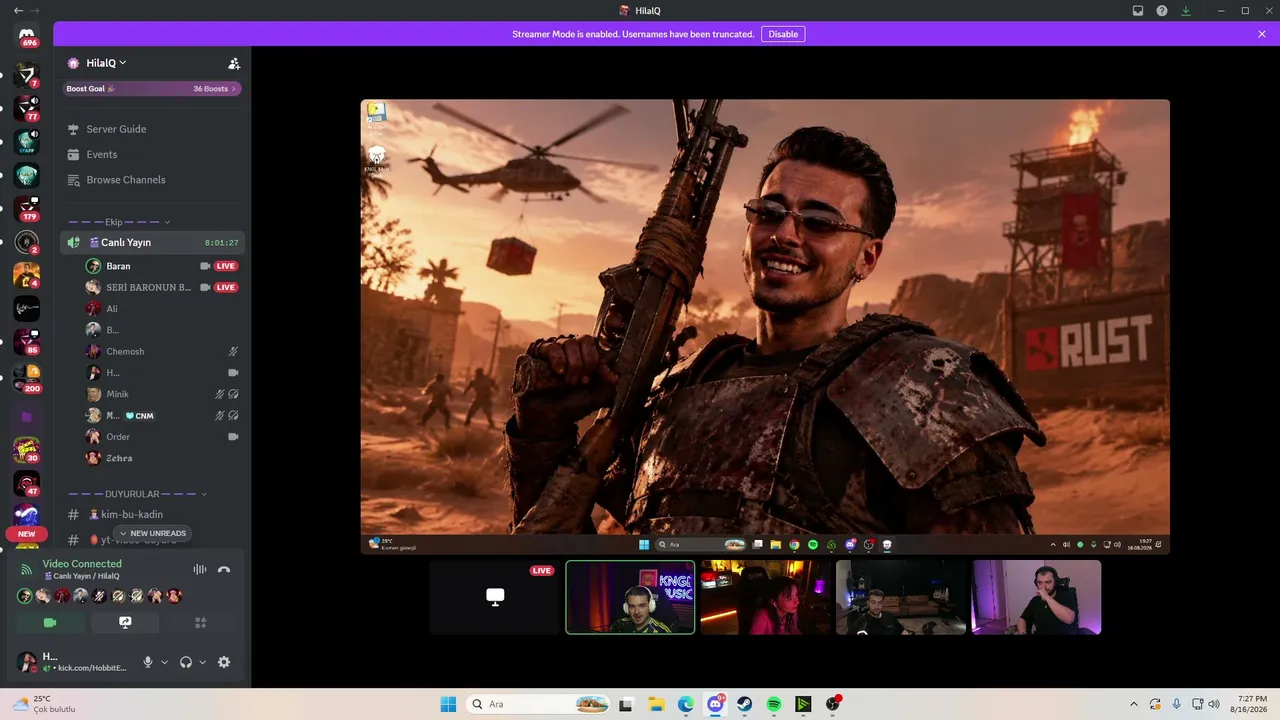This screenshot has height=720, width=1280.
Task: Open Microsoft Edge from the taskbar
Action: pyautogui.click(x=686, y=704)
